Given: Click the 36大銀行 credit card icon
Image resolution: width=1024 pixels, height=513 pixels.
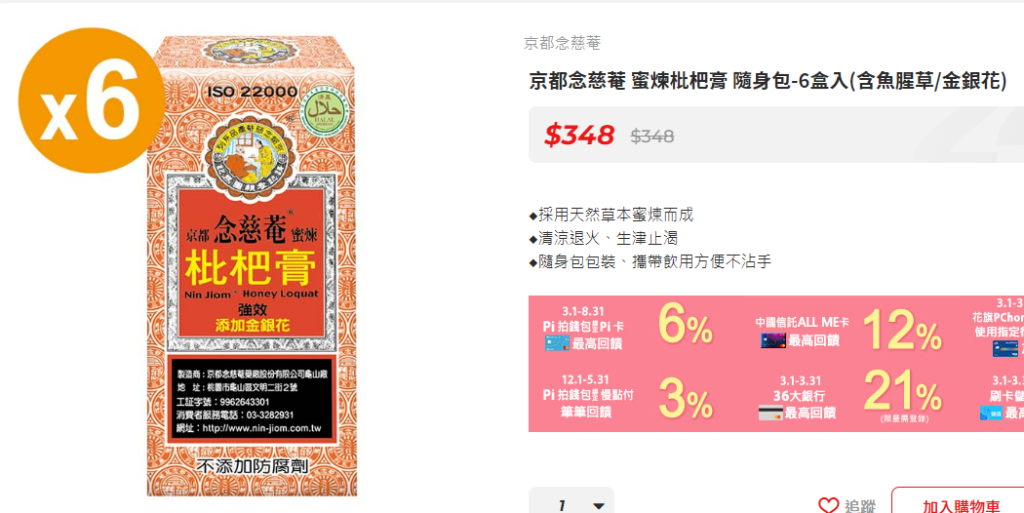Looking at the screenshot, I should coord(770,412).
